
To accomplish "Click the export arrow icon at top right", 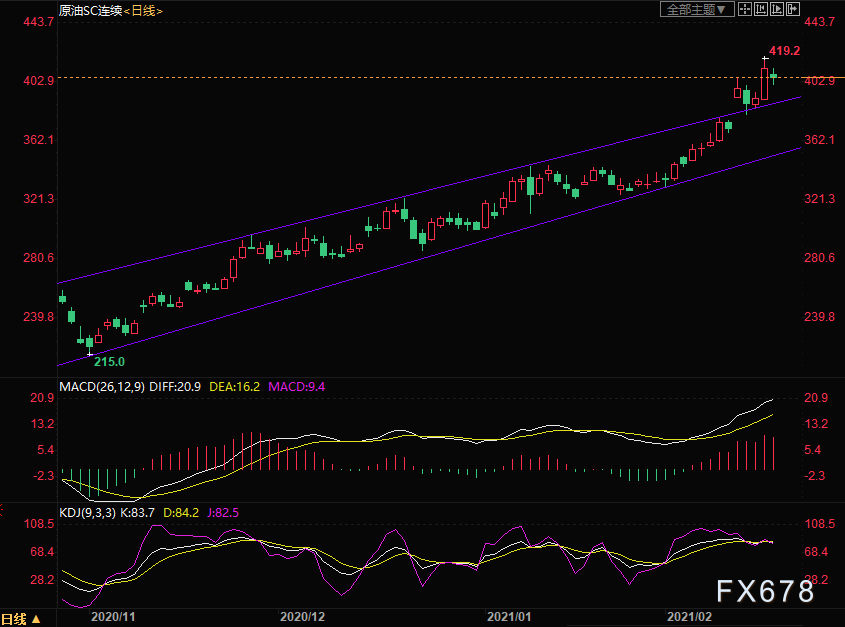I will point(795,9).
